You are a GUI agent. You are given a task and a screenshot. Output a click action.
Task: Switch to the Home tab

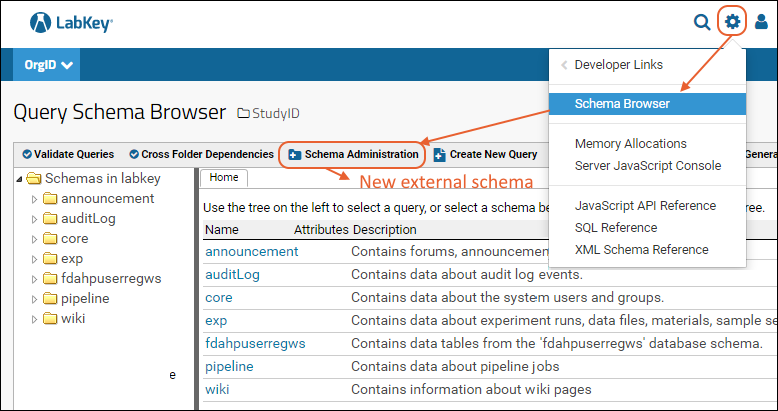(223, 177)
